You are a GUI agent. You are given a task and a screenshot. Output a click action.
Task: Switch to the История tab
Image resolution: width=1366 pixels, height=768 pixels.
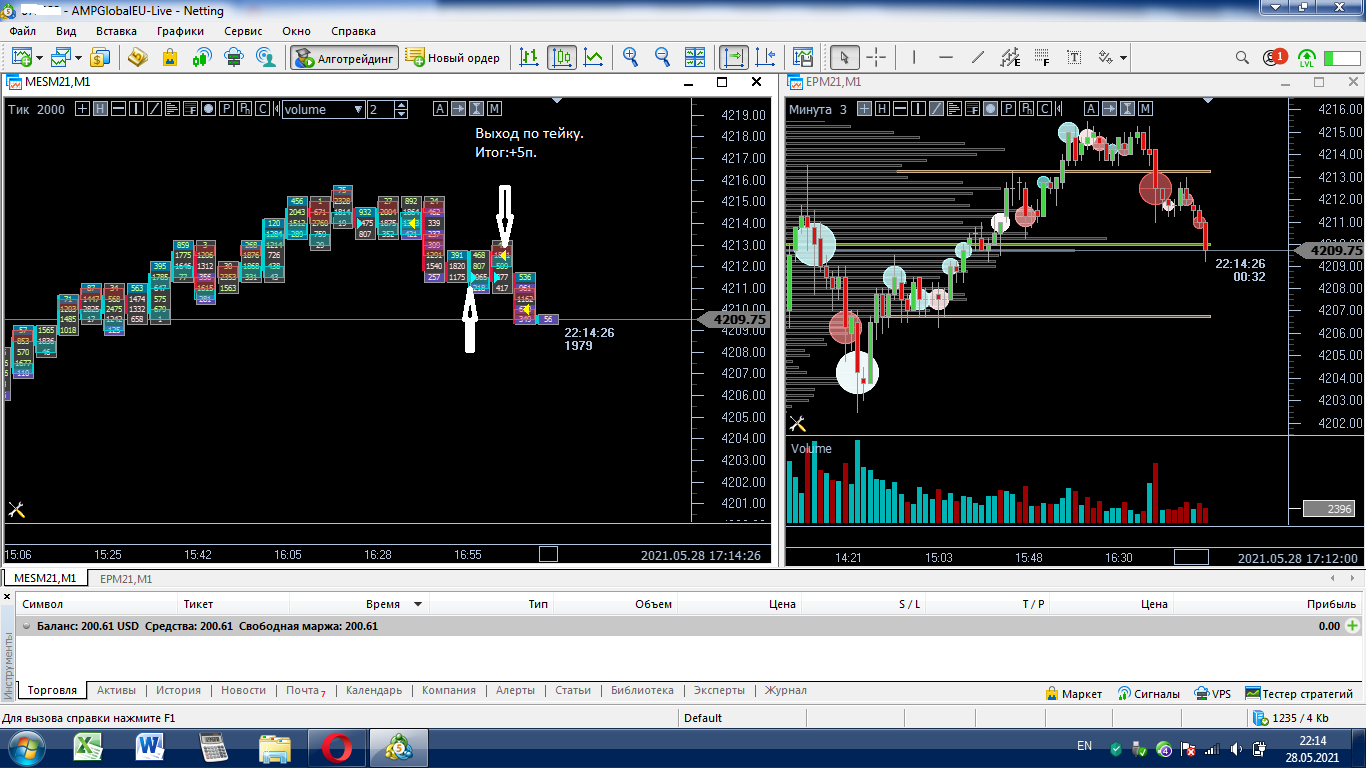[178, 690]
